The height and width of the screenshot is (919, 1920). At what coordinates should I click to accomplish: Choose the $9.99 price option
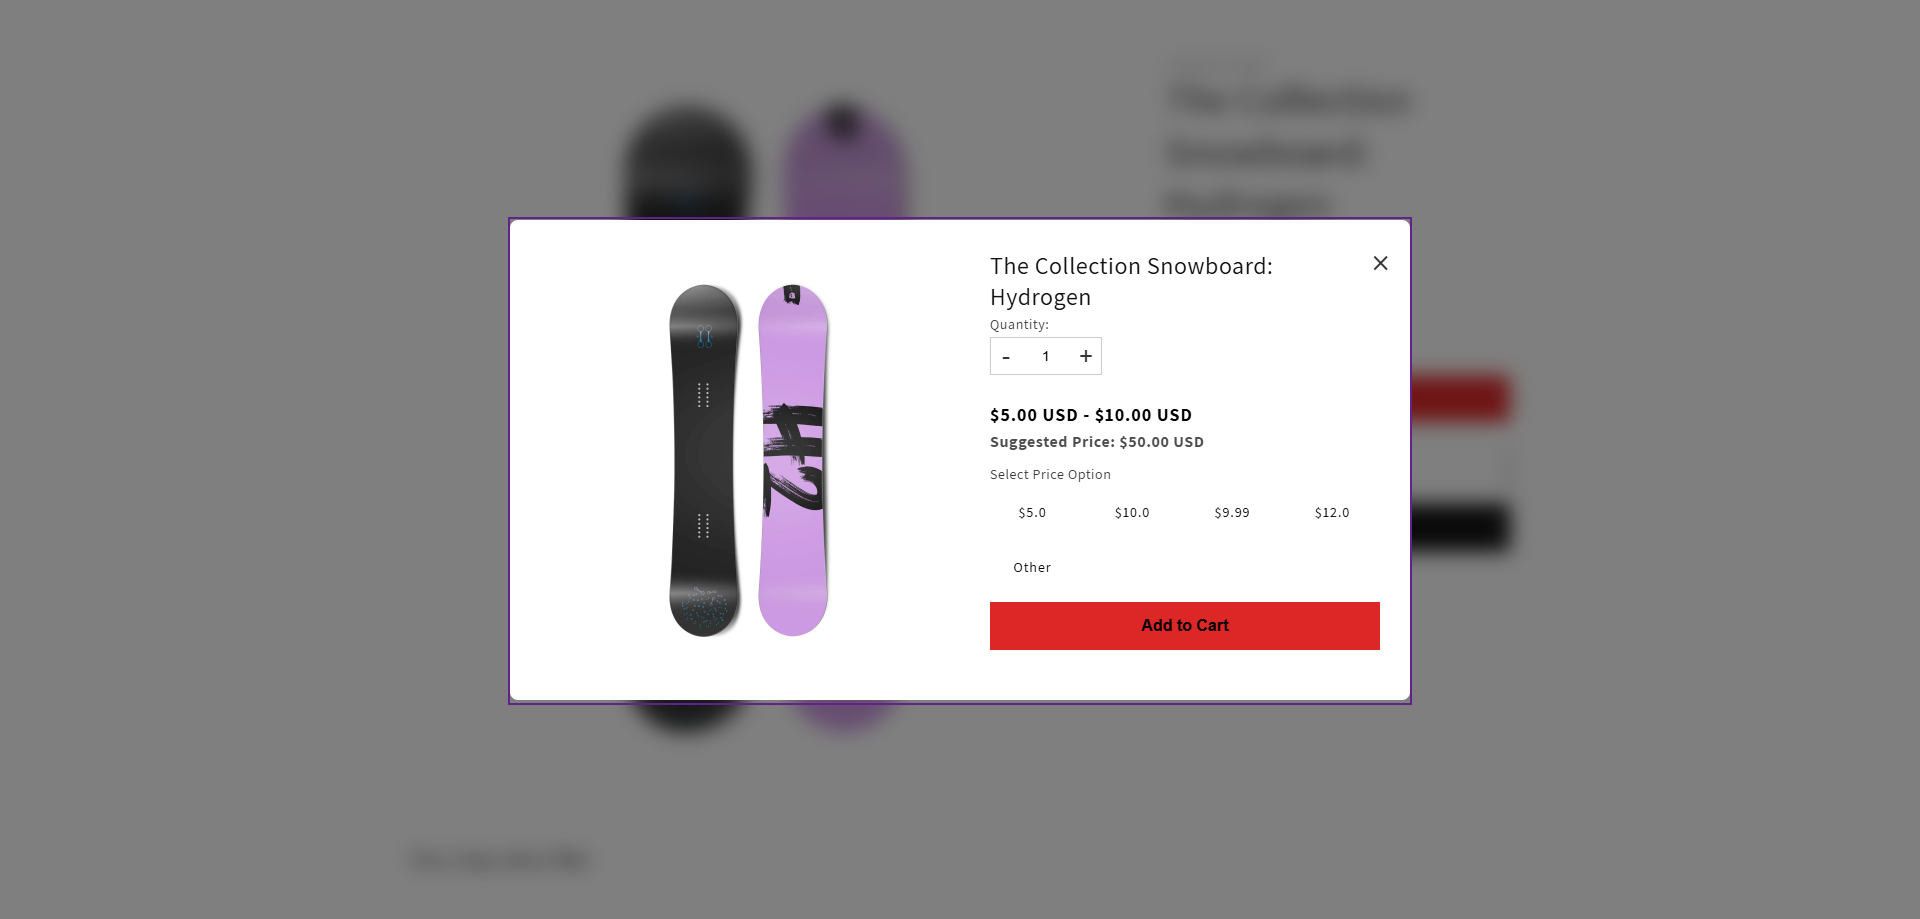pyautogui.click(x=1232, y=513)
